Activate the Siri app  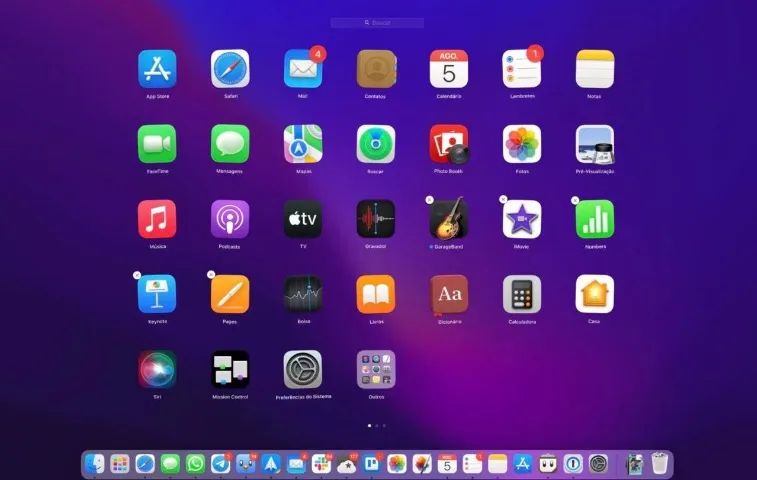157,369
